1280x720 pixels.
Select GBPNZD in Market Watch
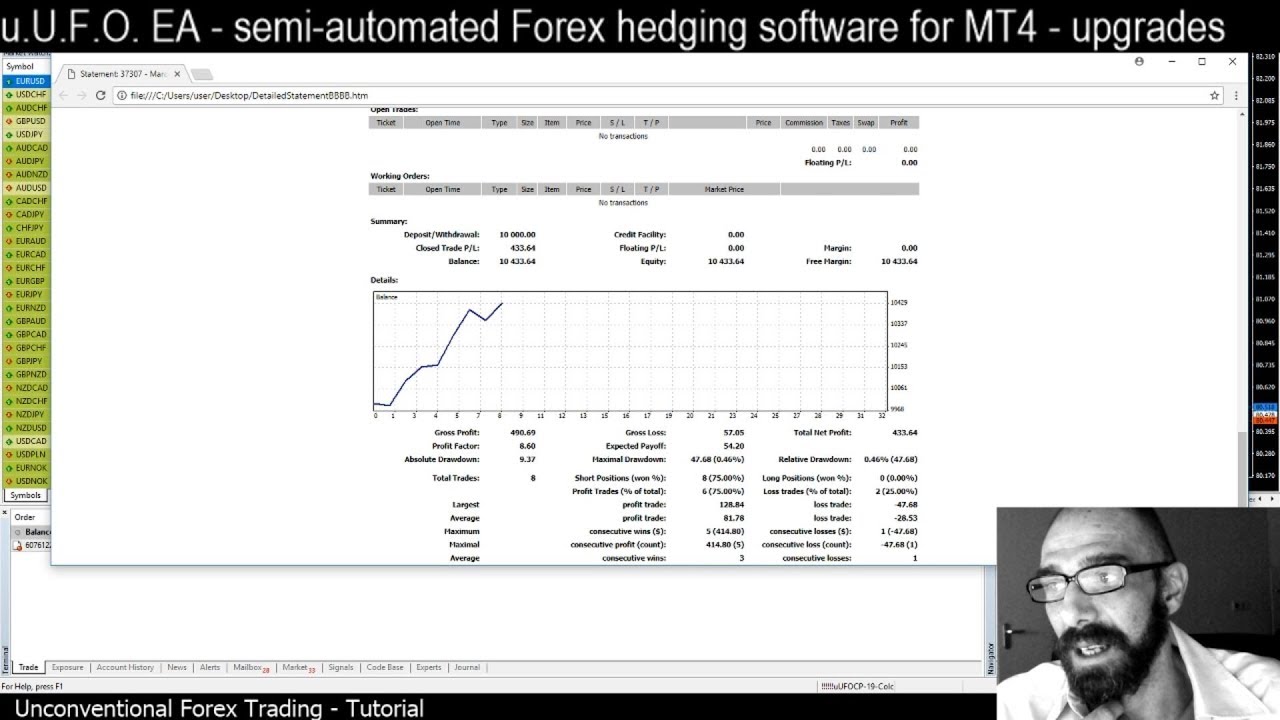(x=26, y=374)
